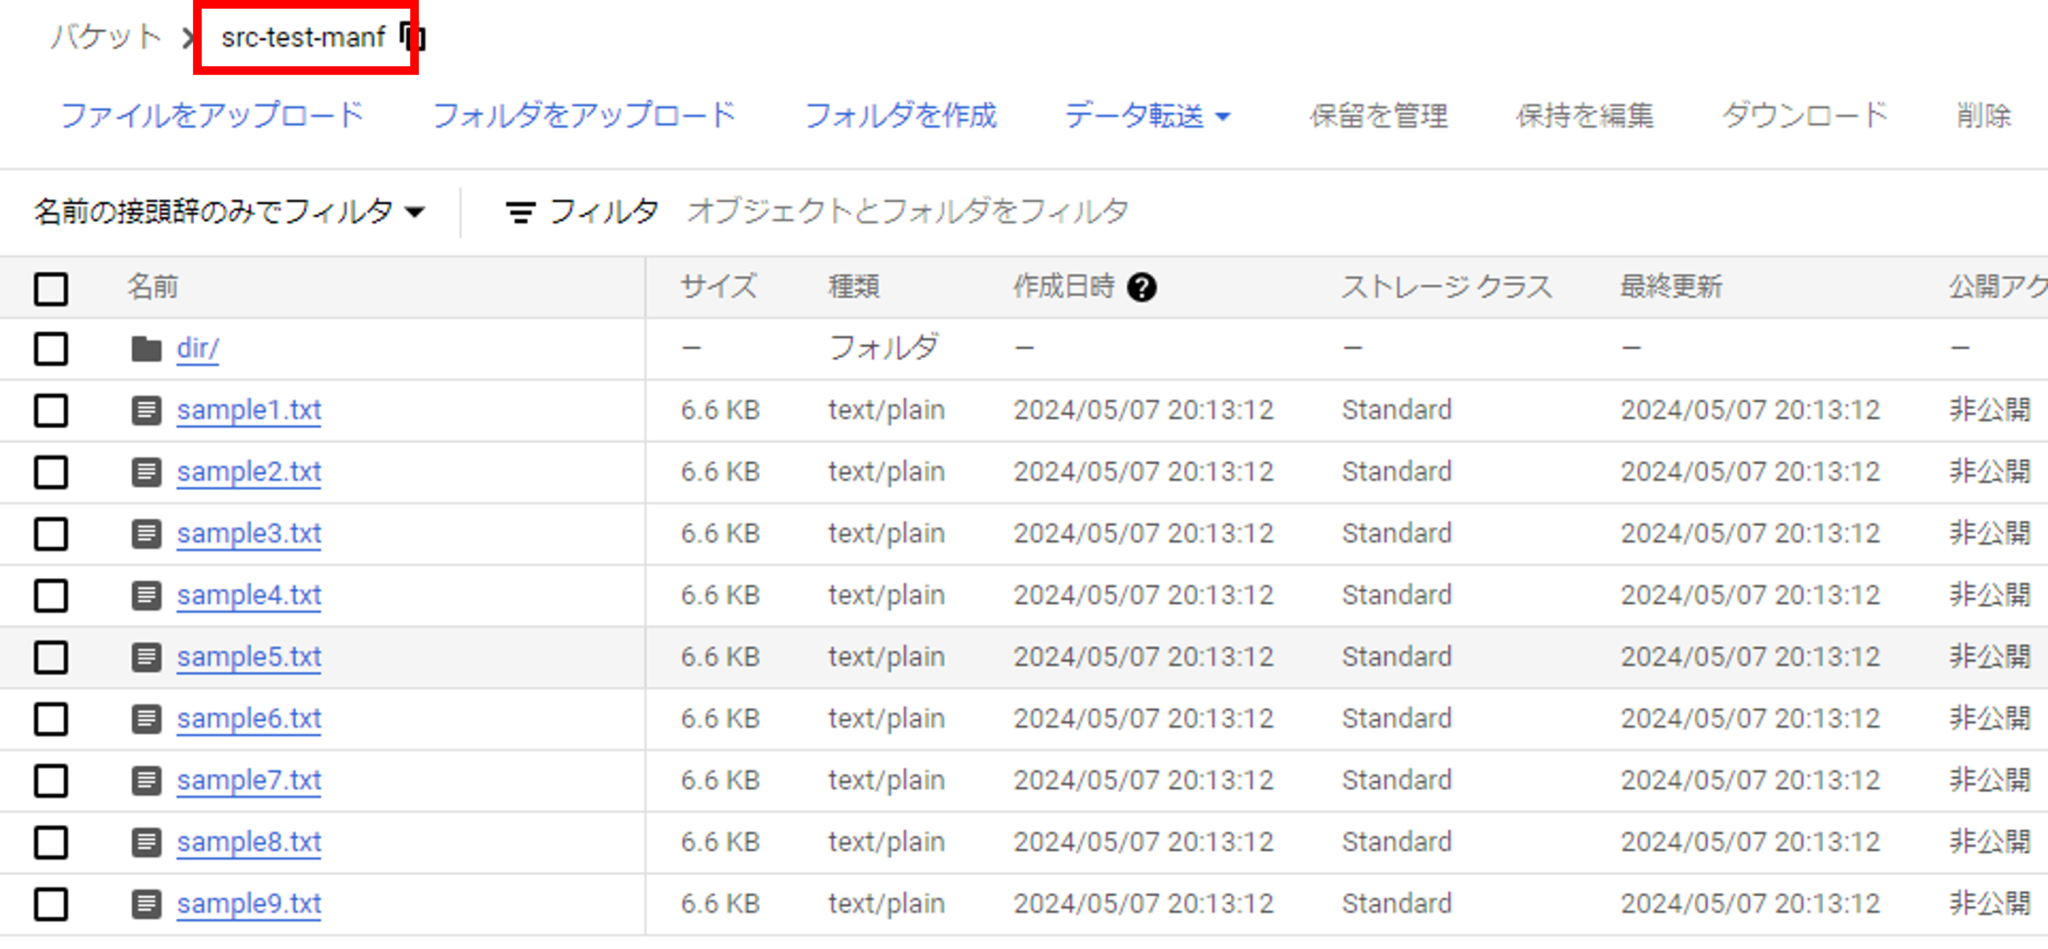Click the copy bucket name icon
This screenshot has height=949, width=2048.
tap(410, 37)
